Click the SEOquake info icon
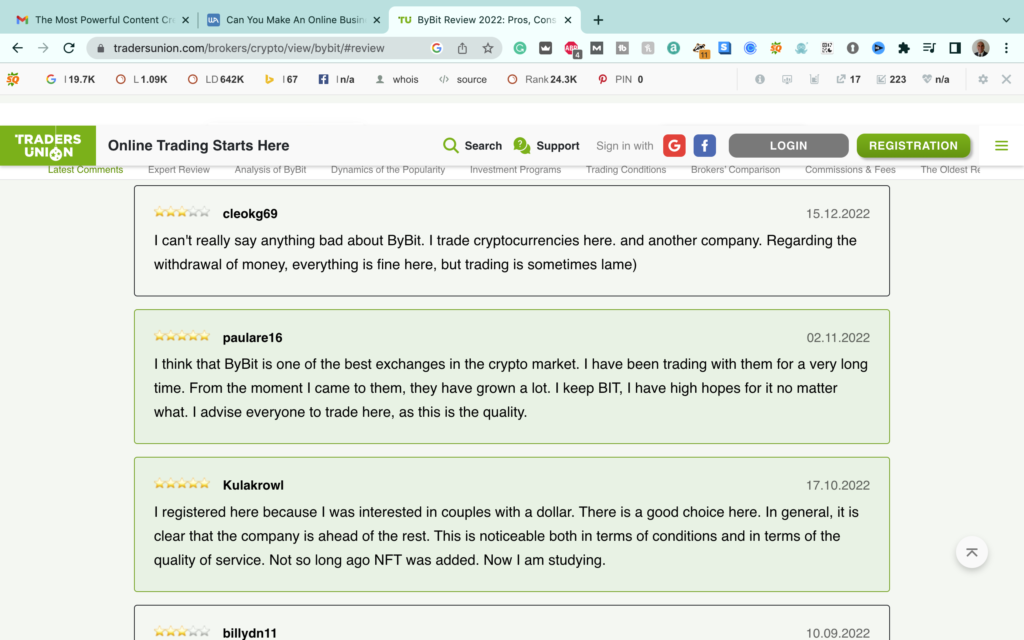 (x=760, y=79)
